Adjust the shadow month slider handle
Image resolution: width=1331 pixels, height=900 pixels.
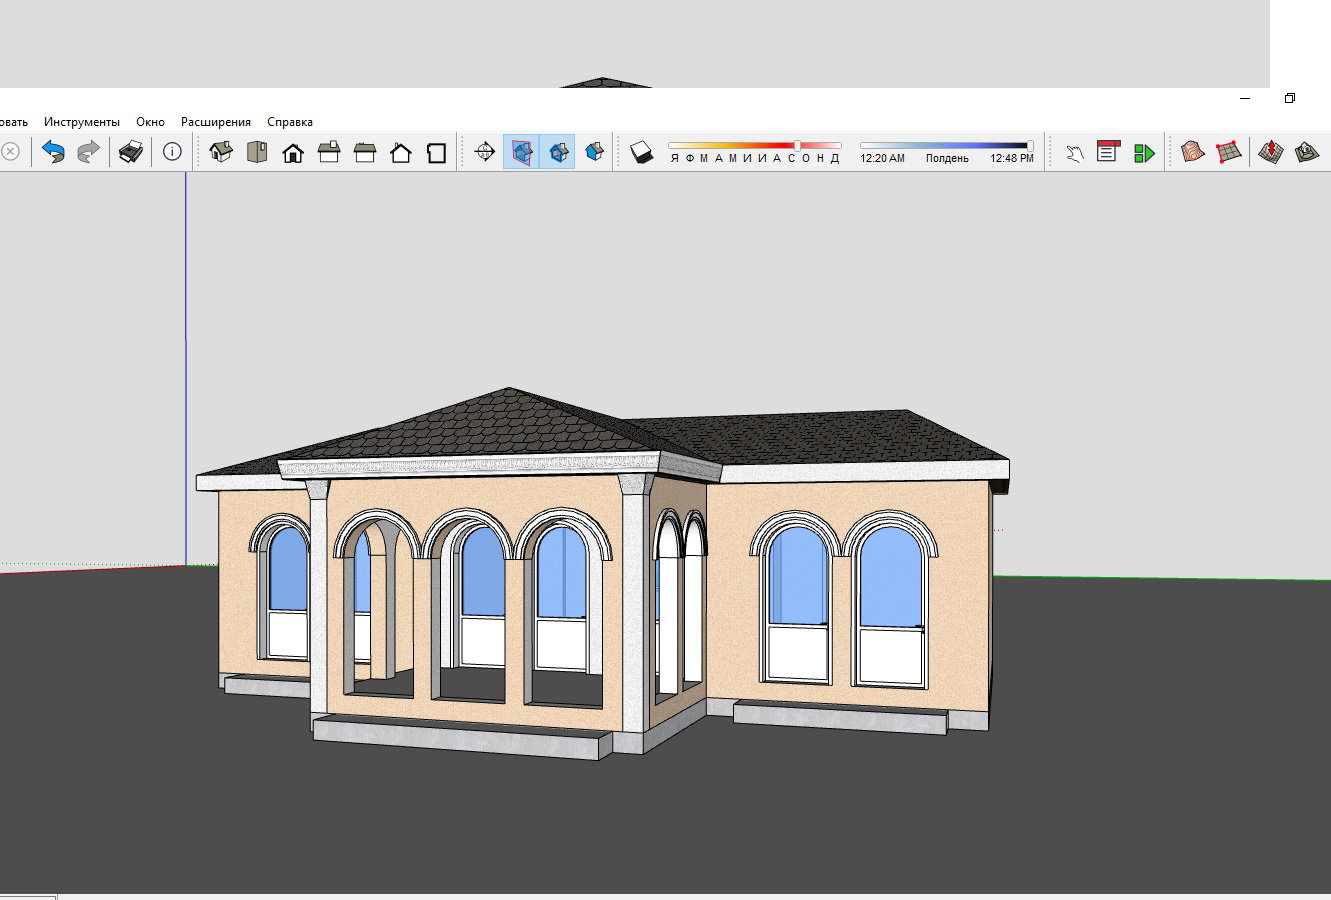(x=797, y=146)
